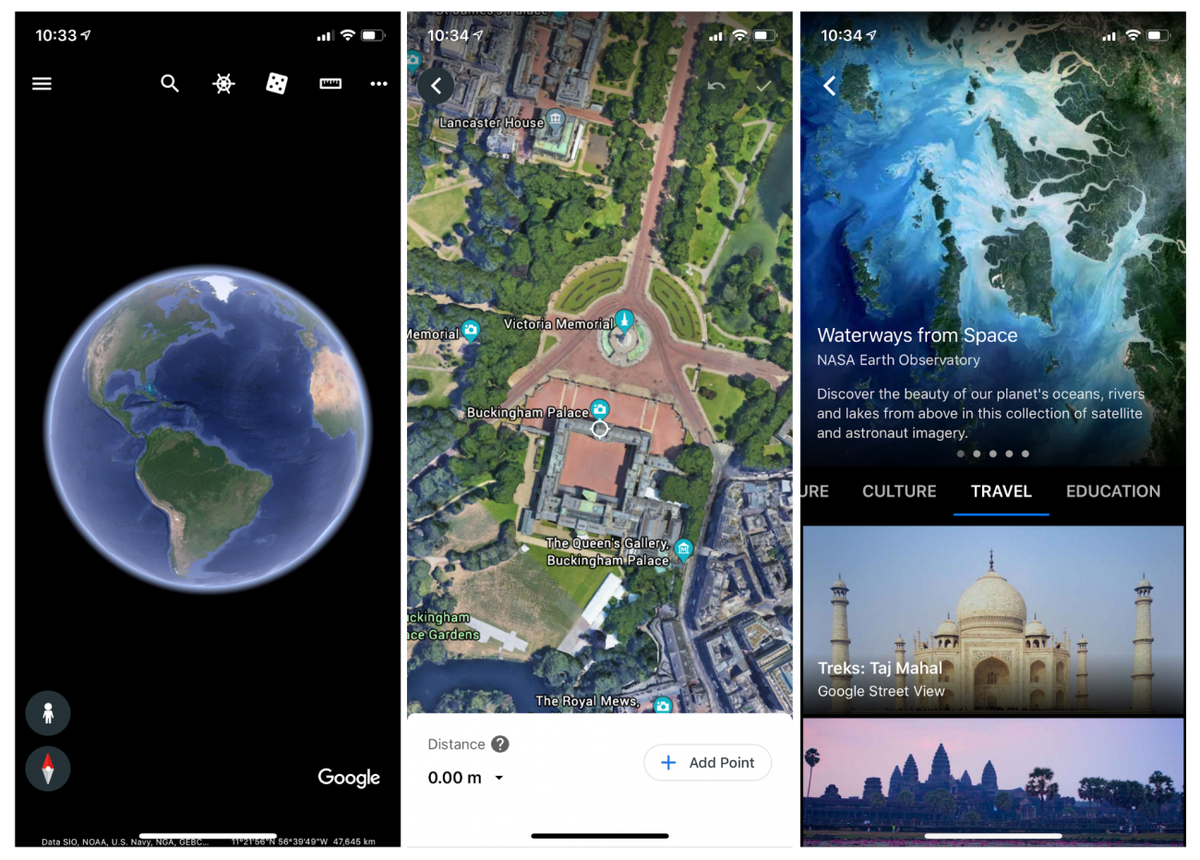Tap the I'm Feeling Lucky dice icon
This screenshot has height=860, width=1200.
(277, 84)
